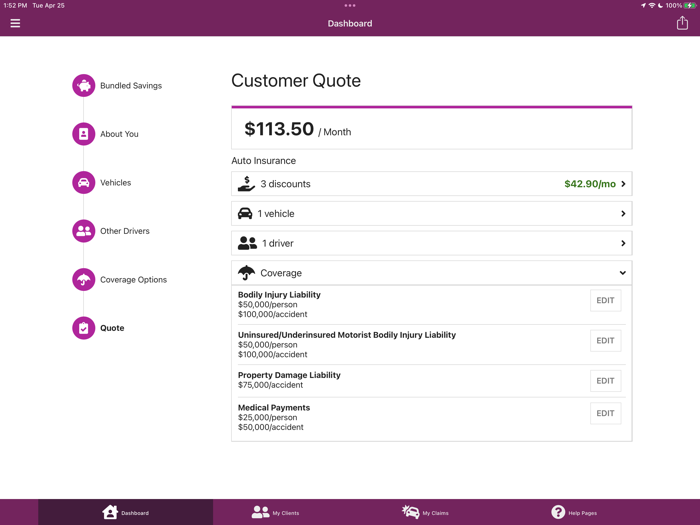Click the people icon in driver row

pos(247,243)
